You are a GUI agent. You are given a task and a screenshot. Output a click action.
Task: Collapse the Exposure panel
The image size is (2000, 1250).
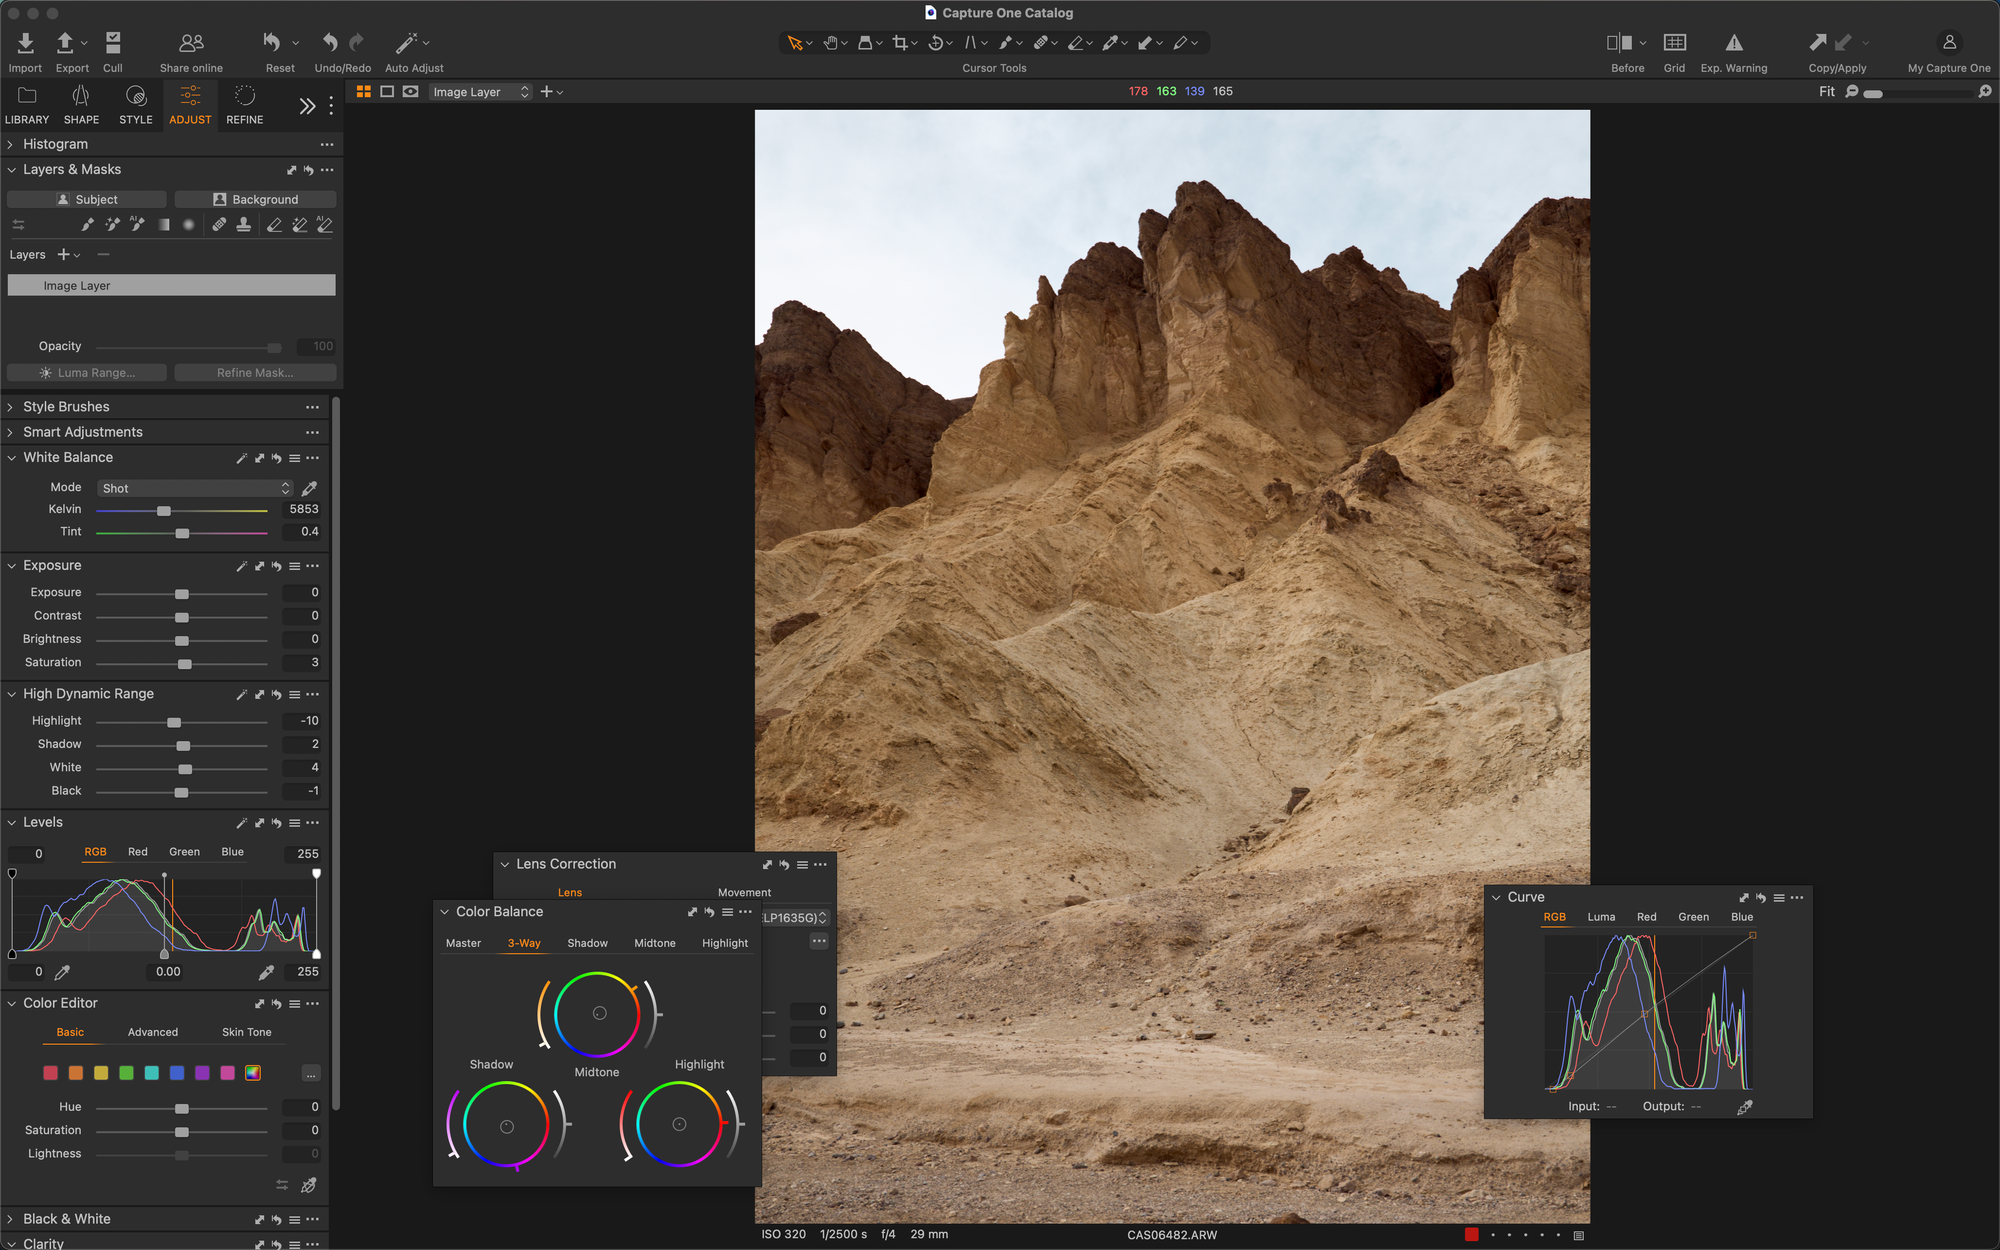pos(11,566)
